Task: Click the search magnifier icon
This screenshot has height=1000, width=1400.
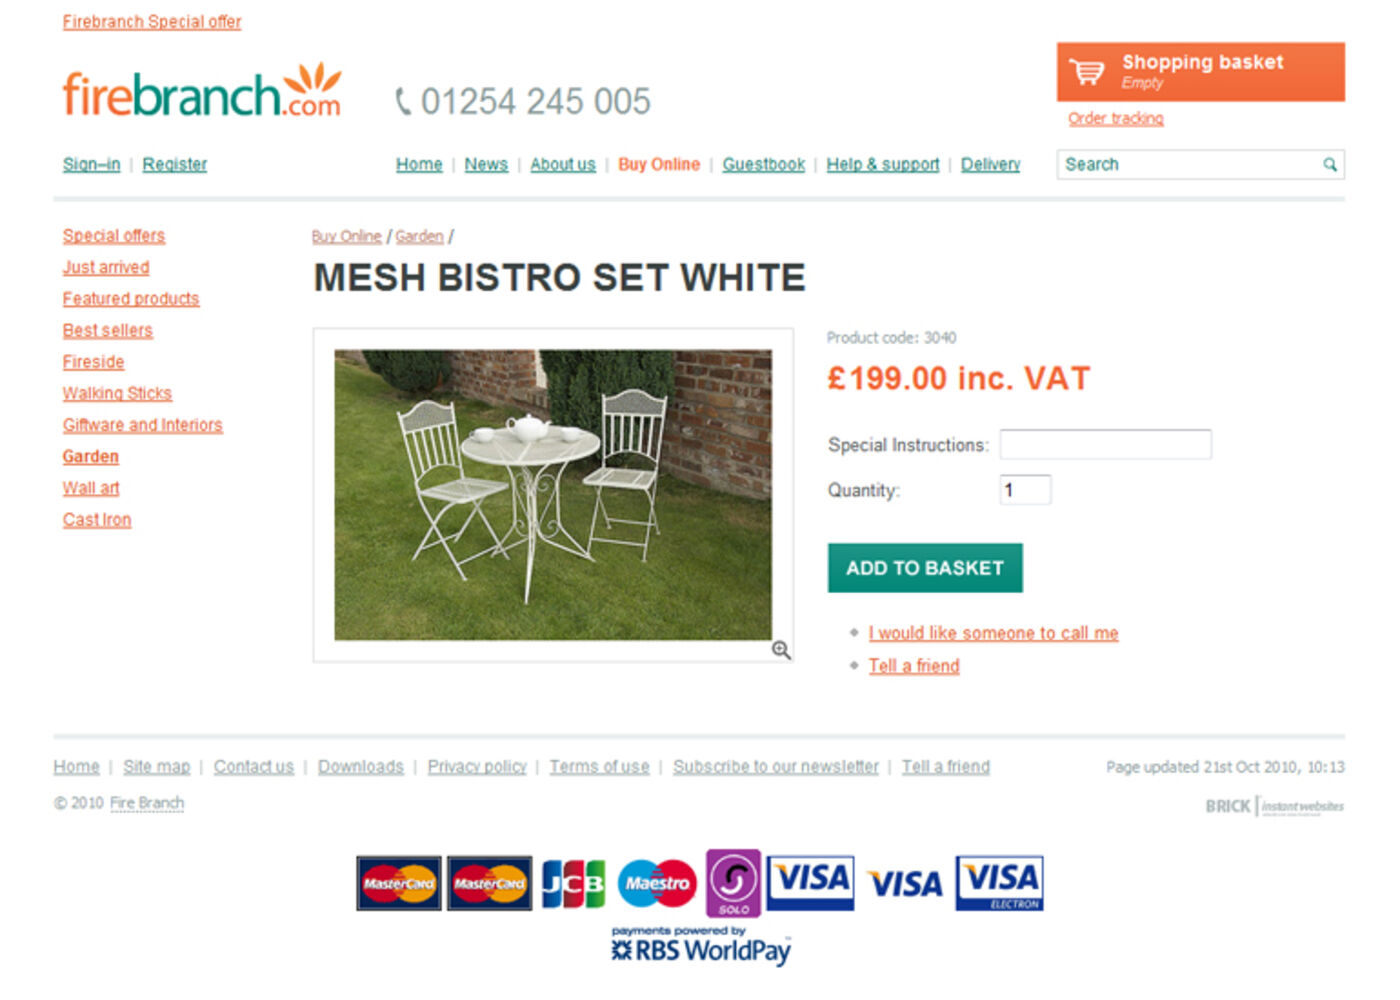Action: 1329,165
